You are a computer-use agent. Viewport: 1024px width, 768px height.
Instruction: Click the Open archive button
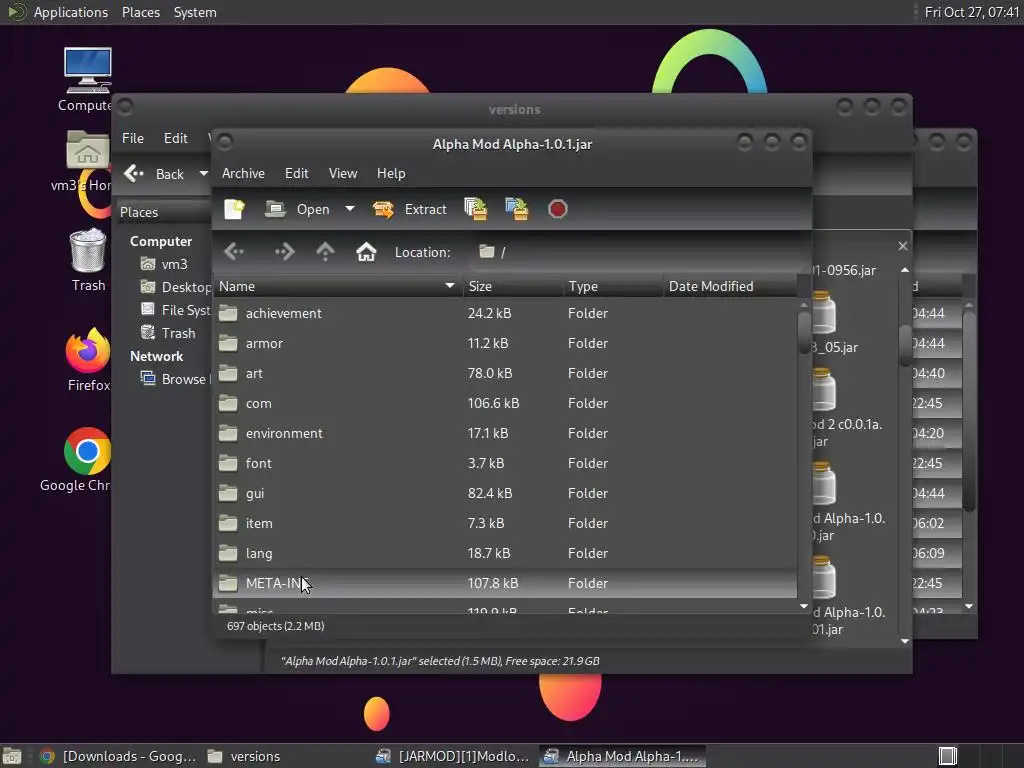297,209
